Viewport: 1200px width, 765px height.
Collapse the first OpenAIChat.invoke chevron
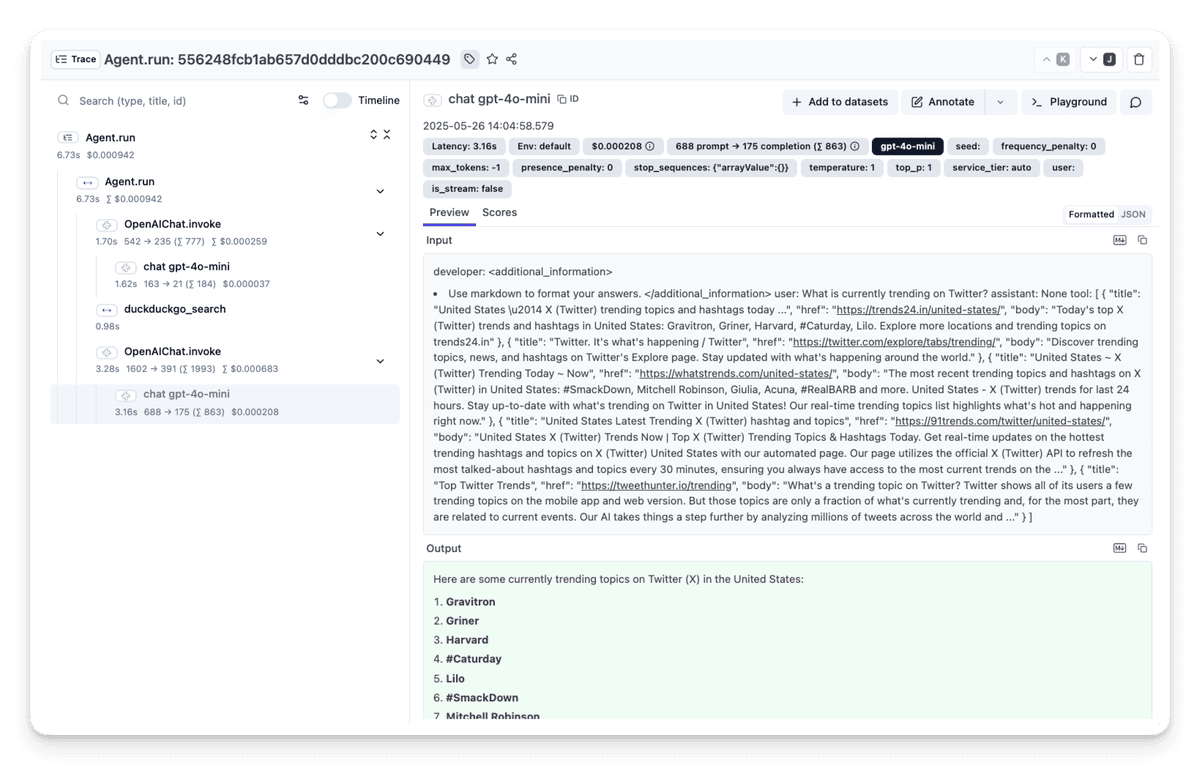pos(380,234)
